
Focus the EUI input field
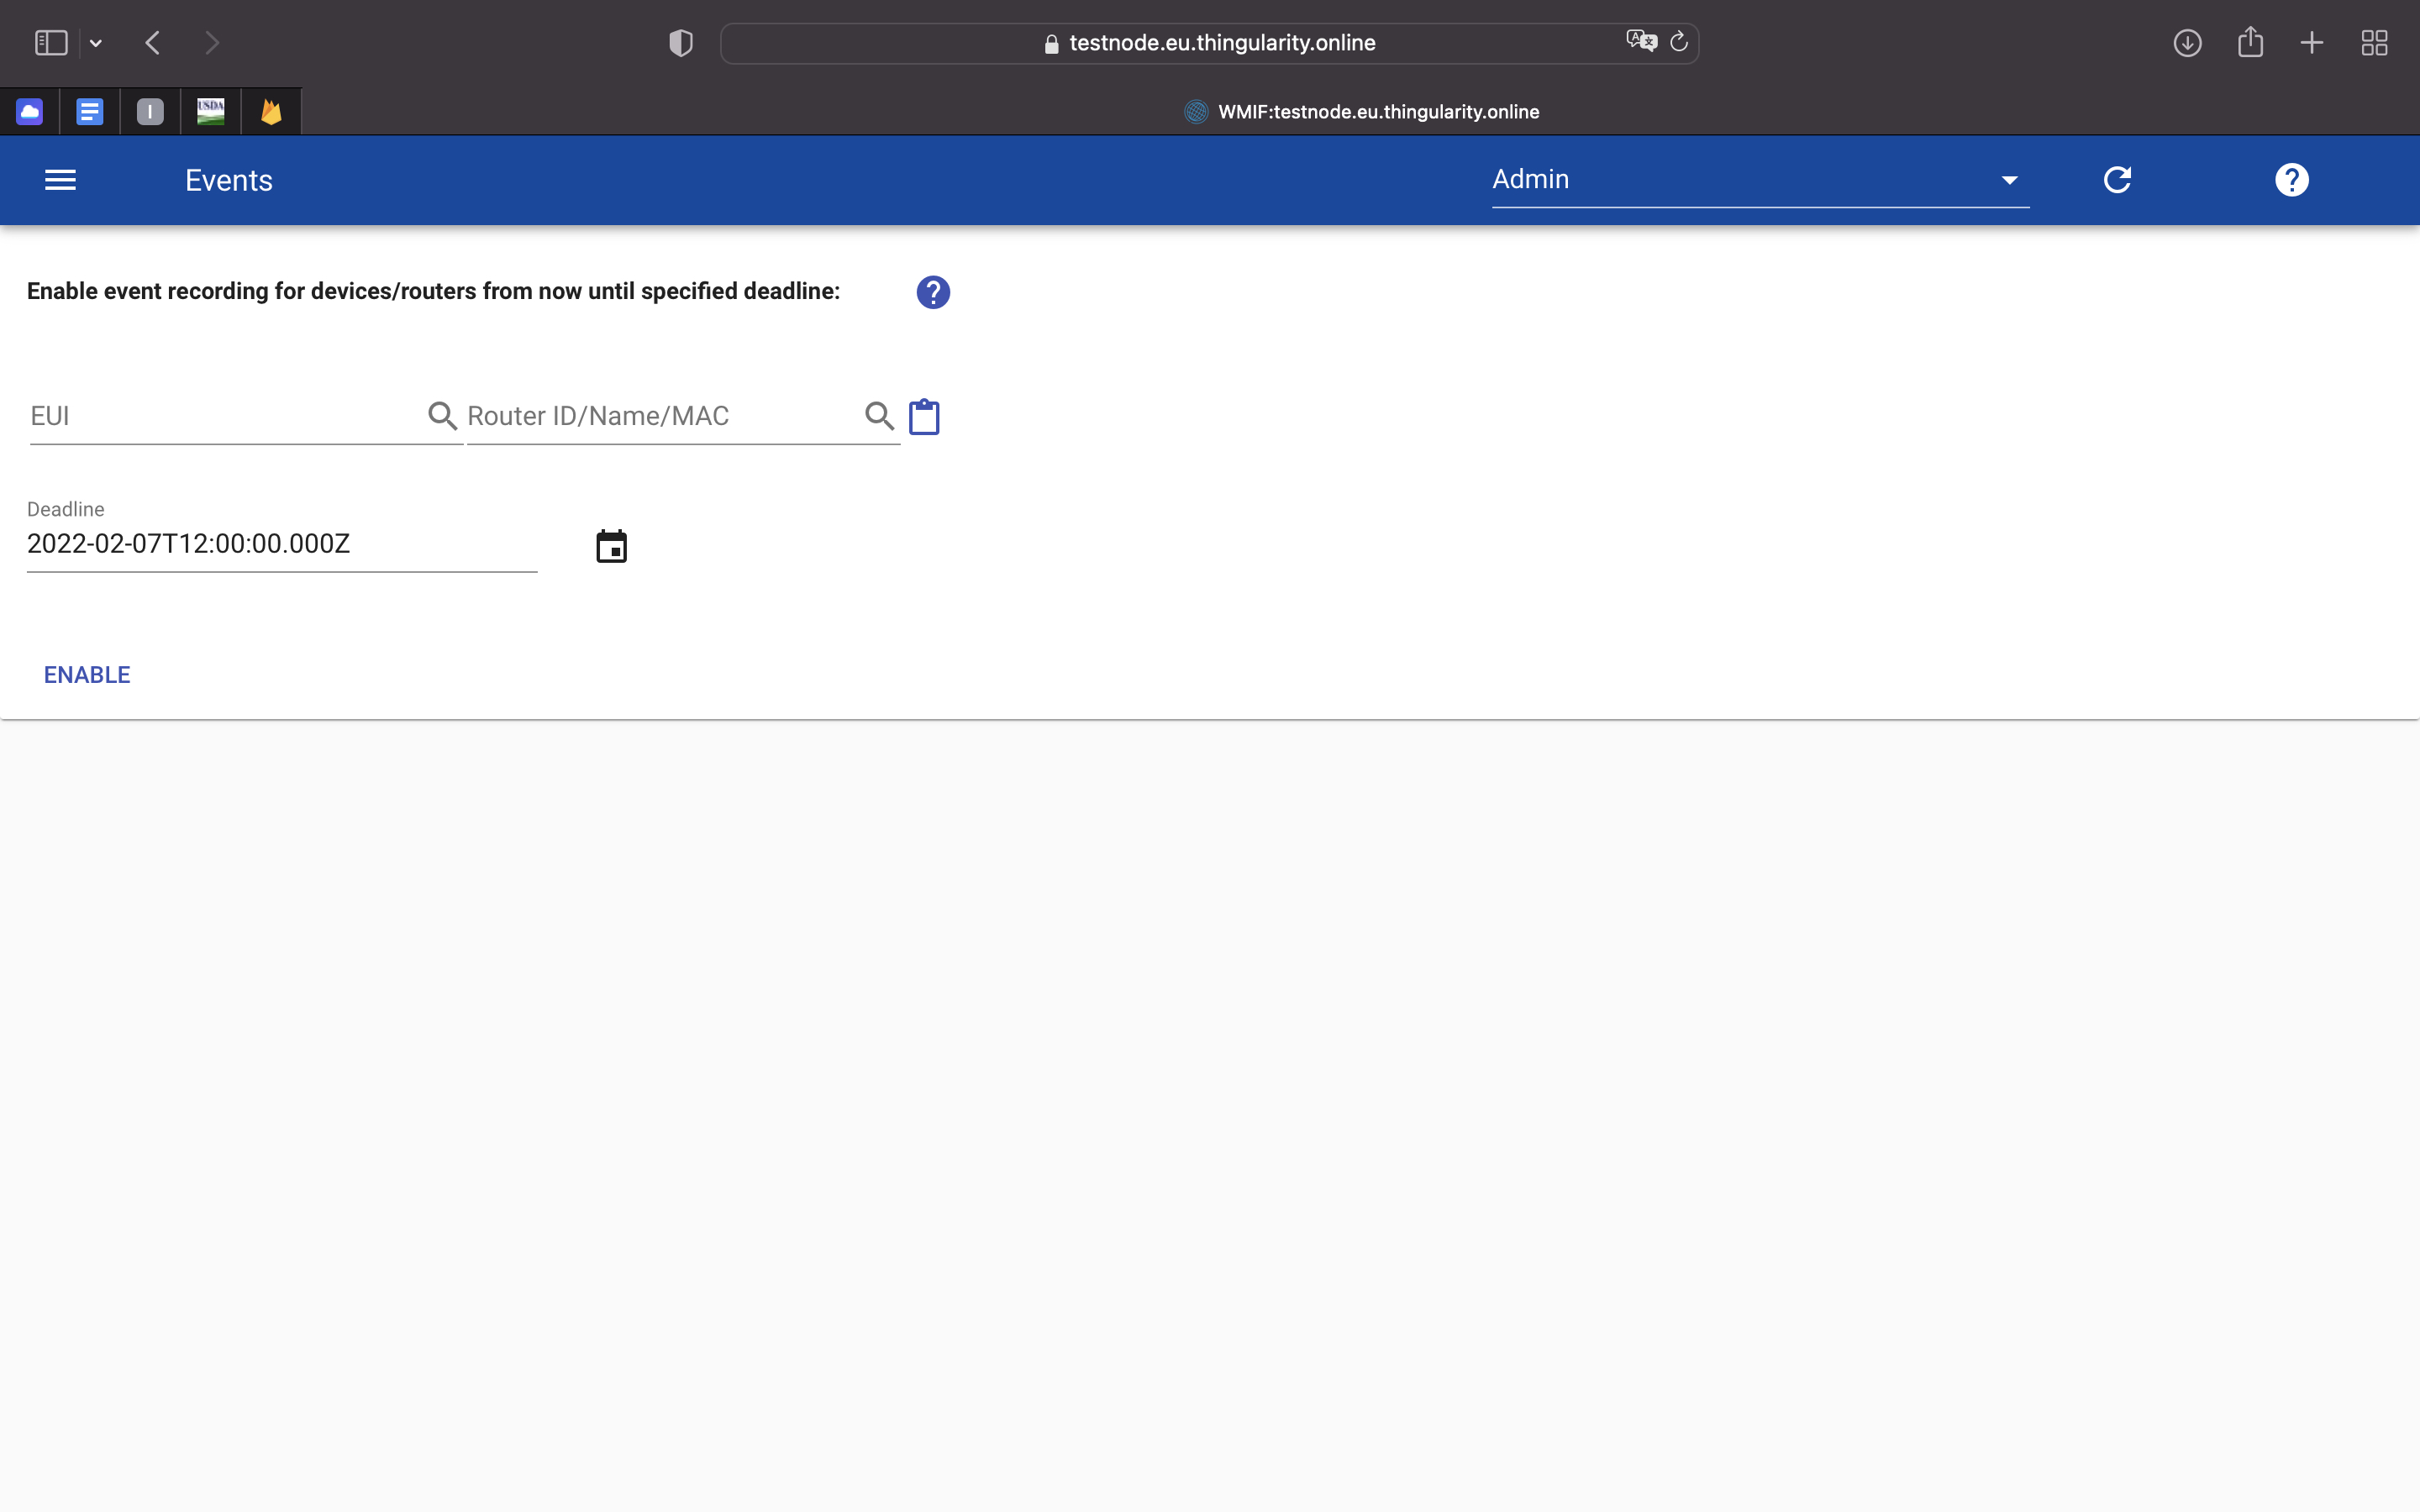tap(225, 416)
